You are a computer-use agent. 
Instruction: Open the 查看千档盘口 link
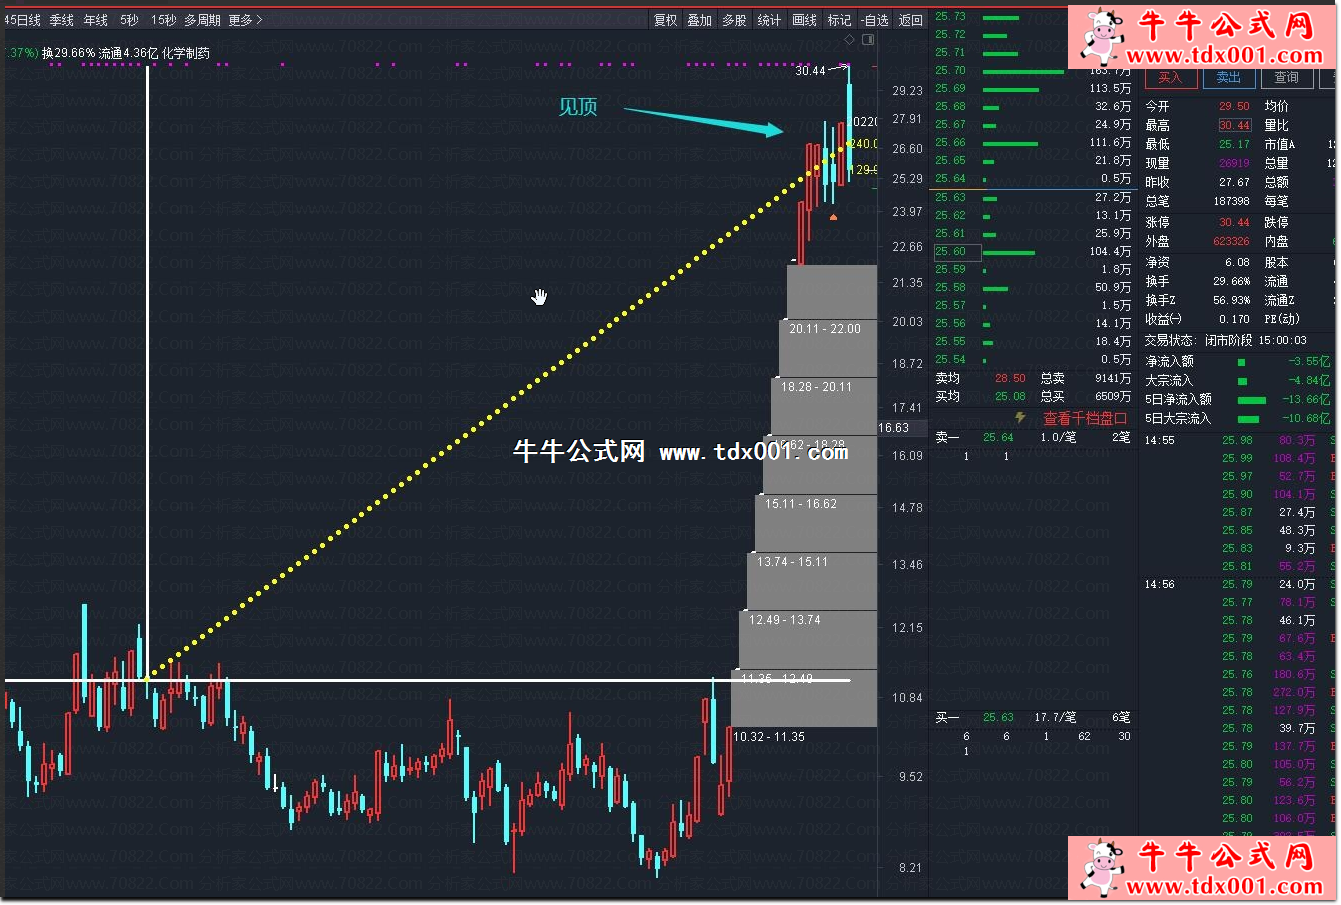tap(1085, 418)
